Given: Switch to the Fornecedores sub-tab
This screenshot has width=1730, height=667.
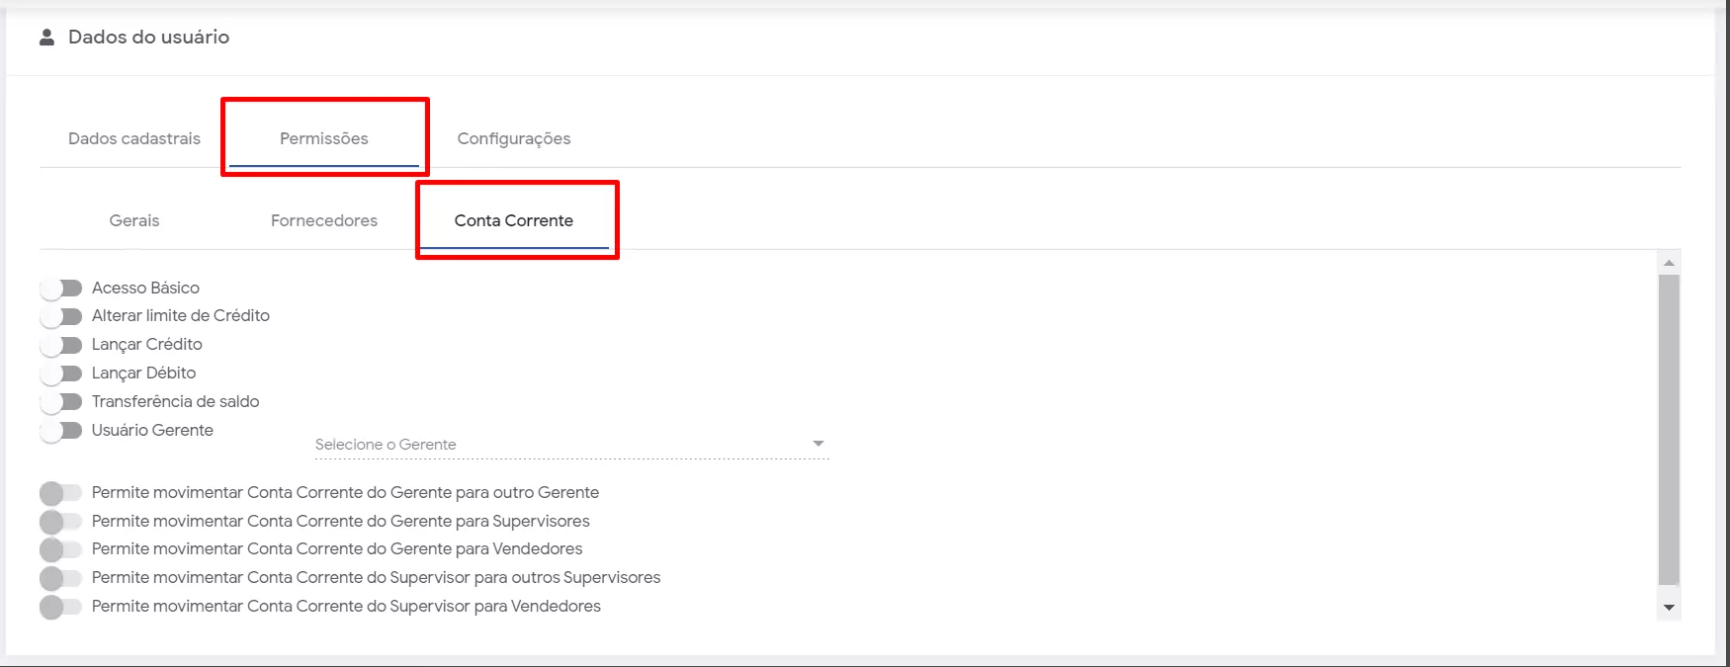Looking at the screenshot, I should (x=324, y=221).
